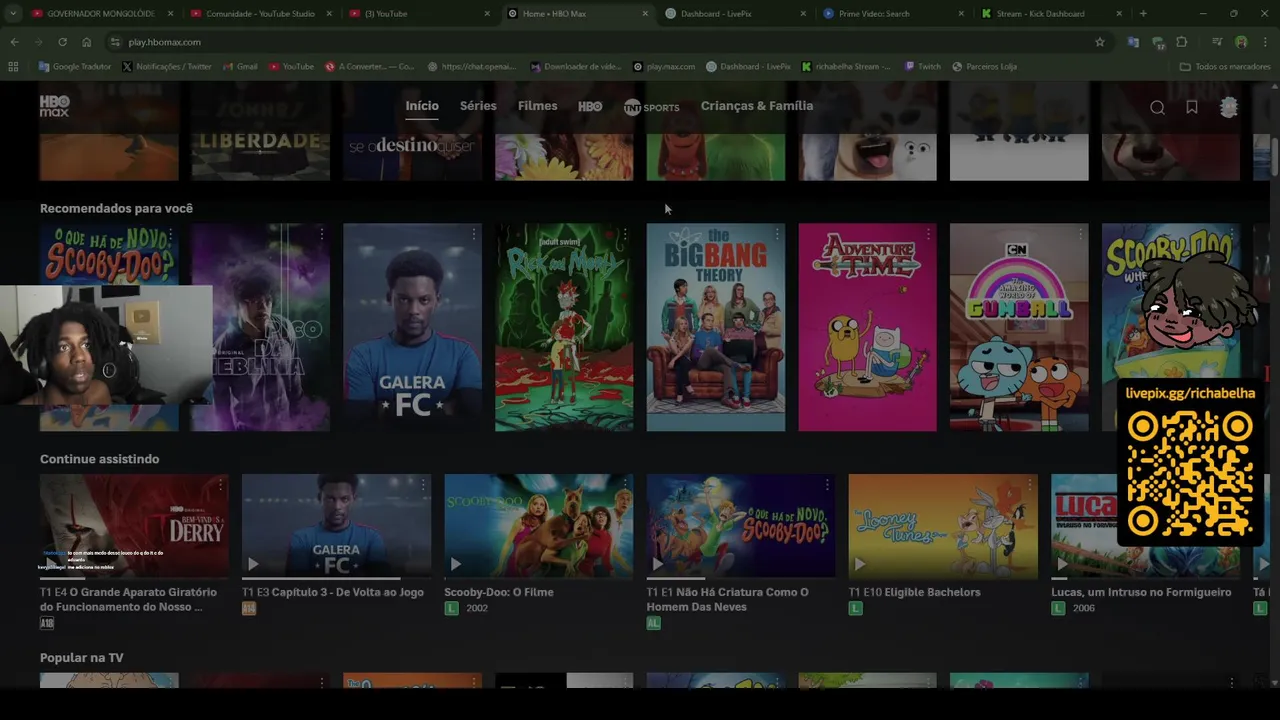Open a new browser tab
The width and height of the screenshot is (1280, 720).
tap(1143, 14)
